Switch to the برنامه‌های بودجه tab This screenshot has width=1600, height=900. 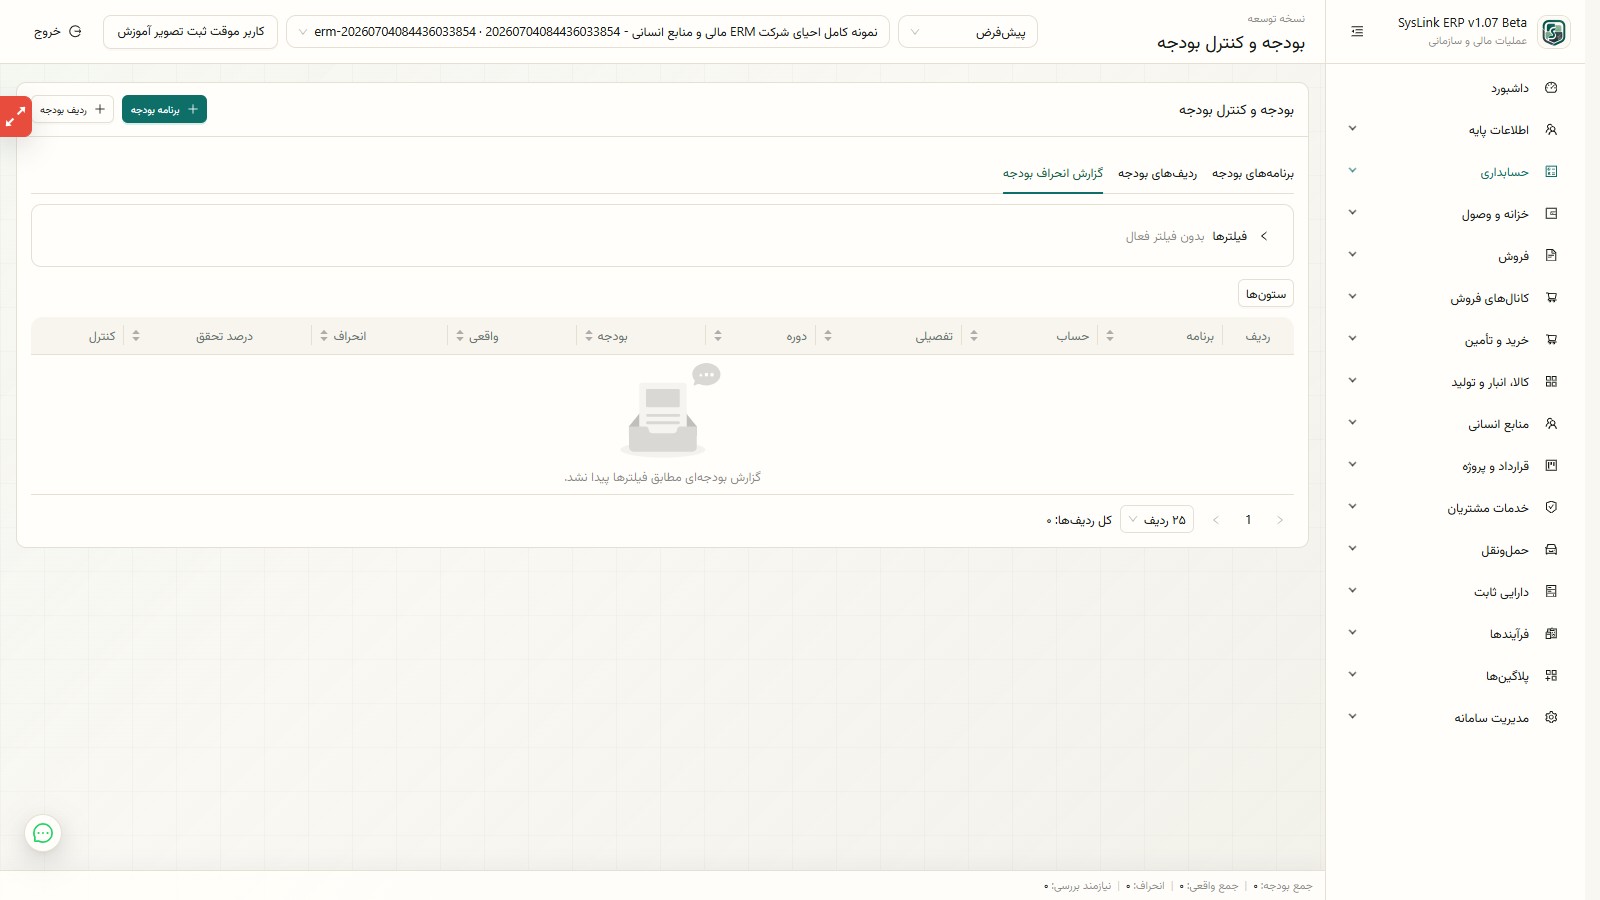[1253, 174]
